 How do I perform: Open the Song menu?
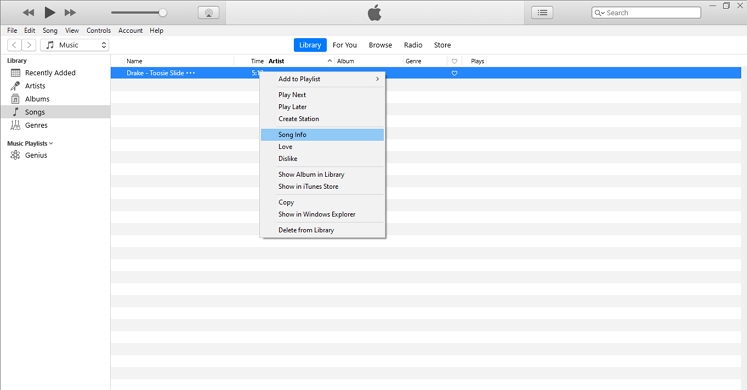click(50, 30)
